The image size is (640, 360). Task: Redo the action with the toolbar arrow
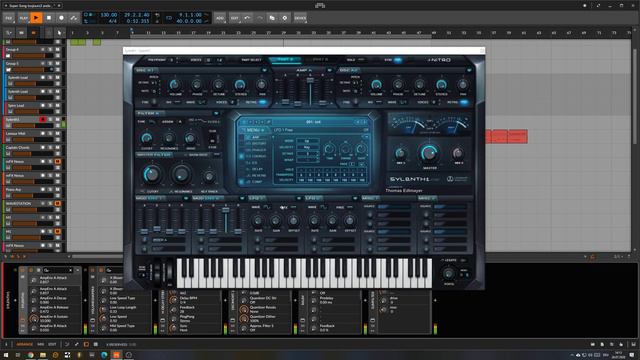point(260,18)
